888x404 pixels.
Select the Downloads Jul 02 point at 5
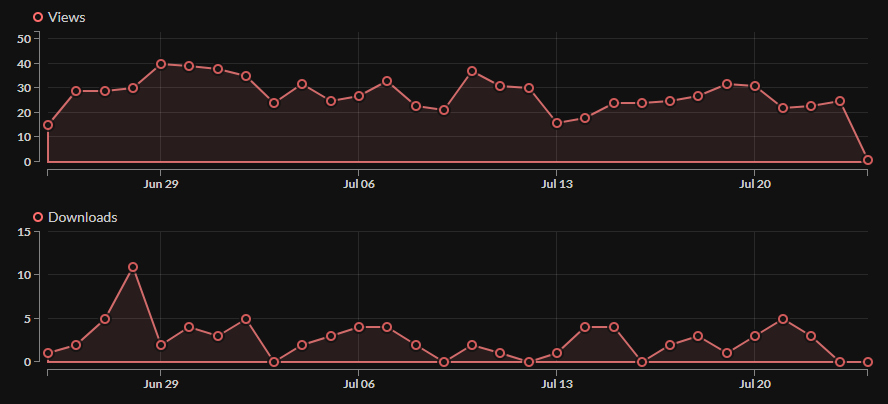[245, 319]
